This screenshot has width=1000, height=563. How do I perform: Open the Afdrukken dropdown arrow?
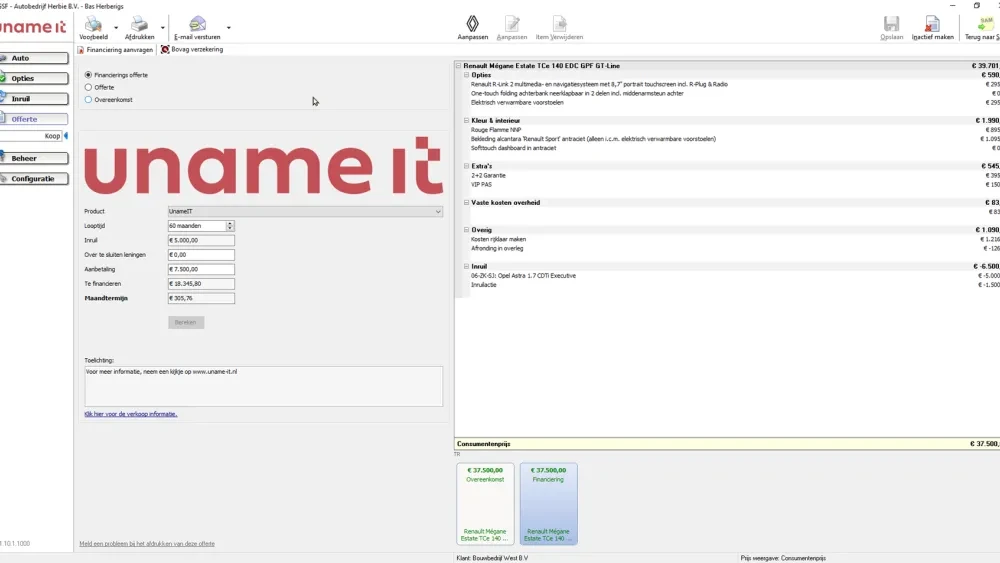click(x=163, y=27)
